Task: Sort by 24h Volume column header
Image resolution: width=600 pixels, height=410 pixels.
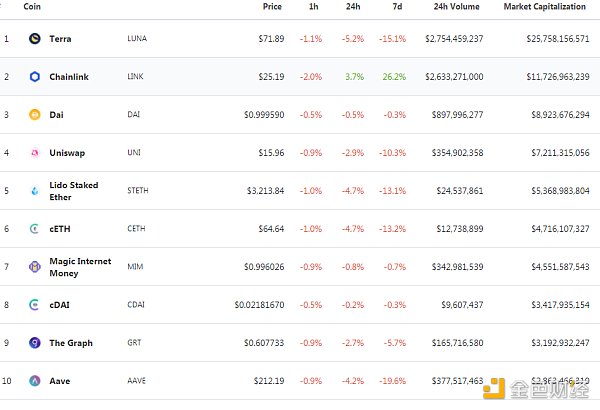Action: click(456, 7)
